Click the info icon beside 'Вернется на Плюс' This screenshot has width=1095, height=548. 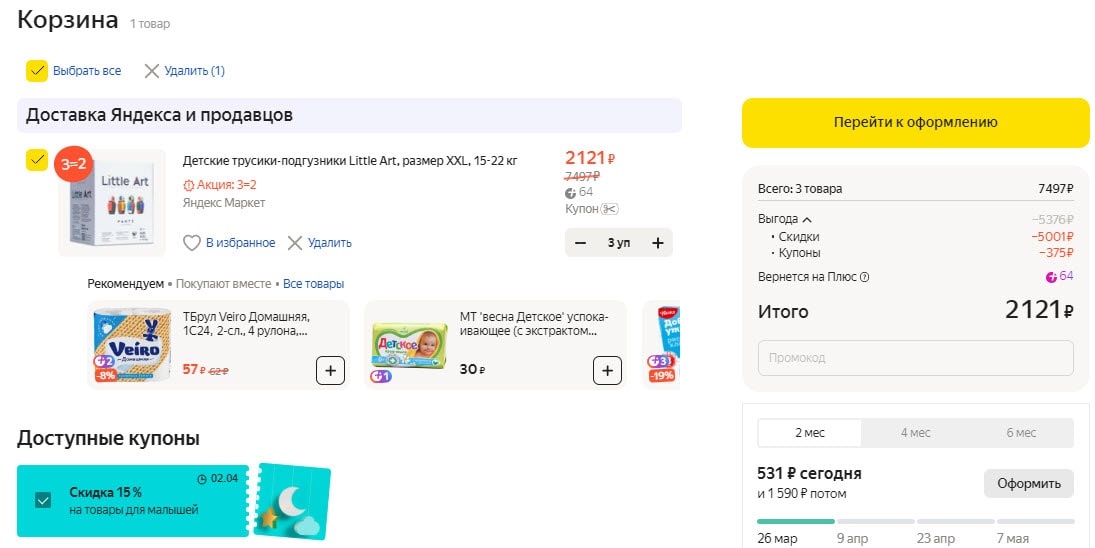tap(865, 277)
